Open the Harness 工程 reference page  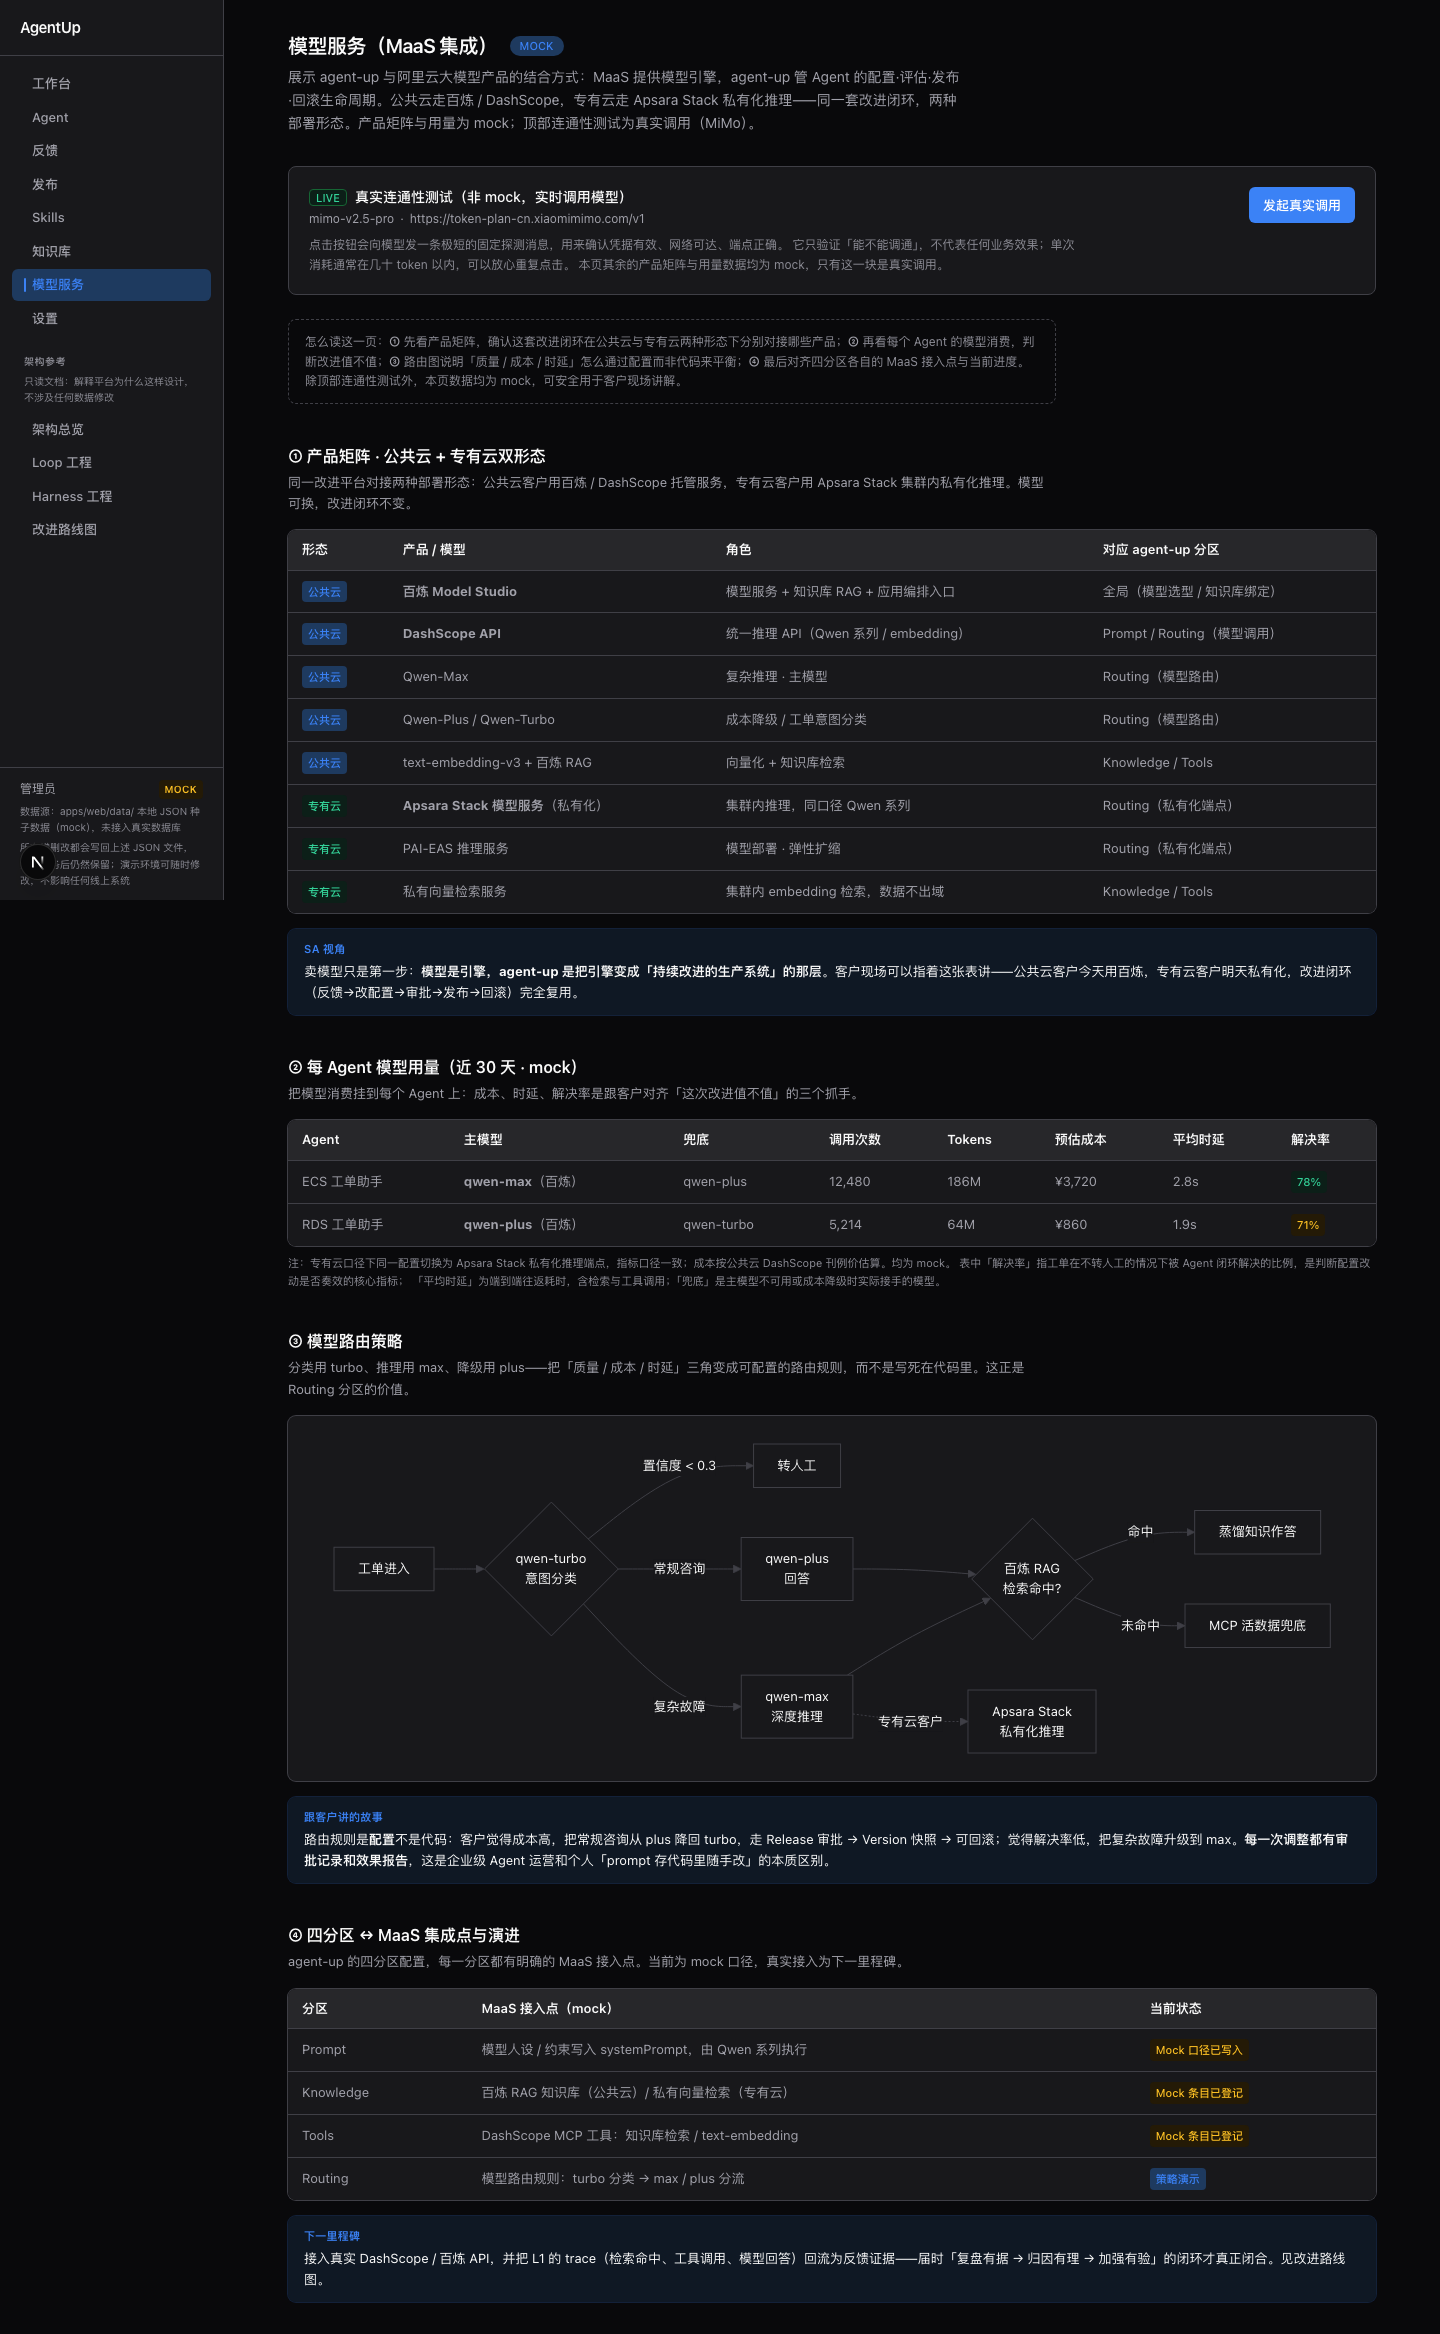point(111,497)
